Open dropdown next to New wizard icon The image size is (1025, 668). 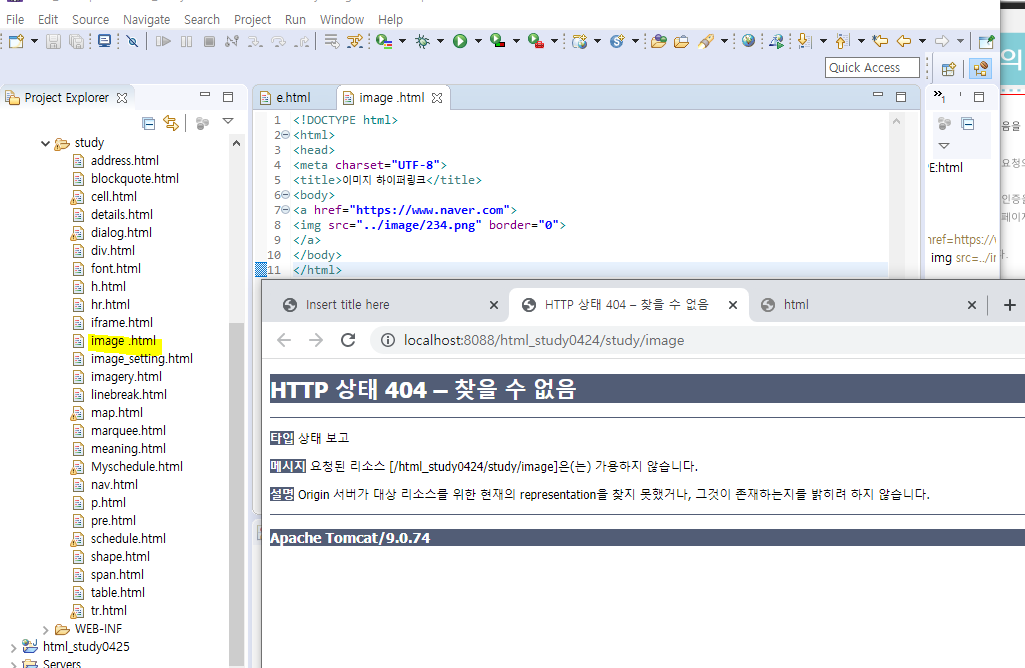34,41
